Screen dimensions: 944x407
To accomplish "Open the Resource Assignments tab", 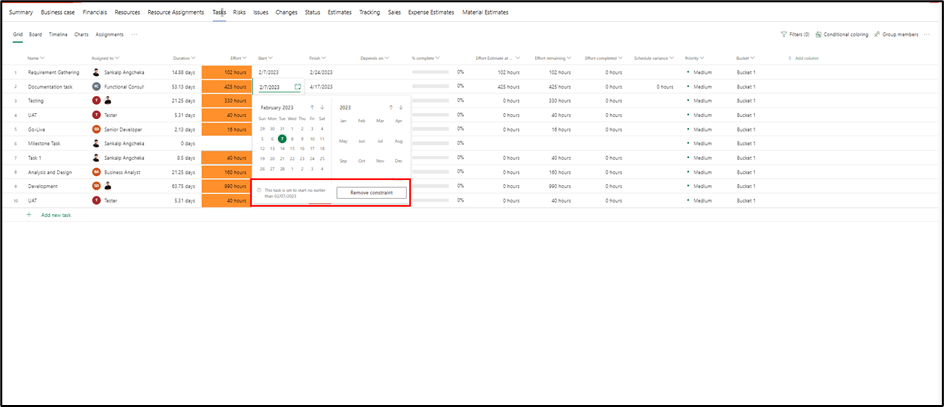I will (x=176, y=13).
